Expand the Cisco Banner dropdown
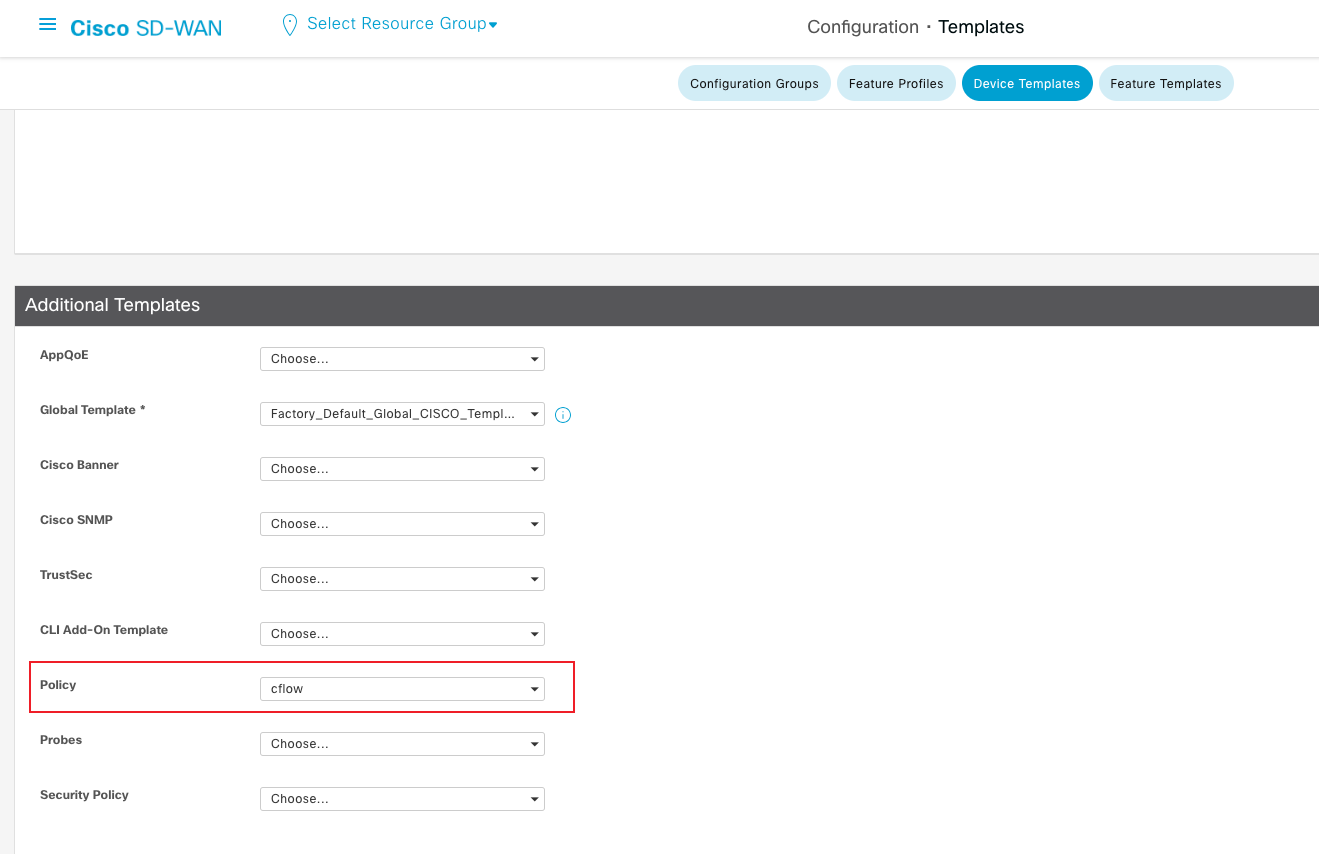 402,469
